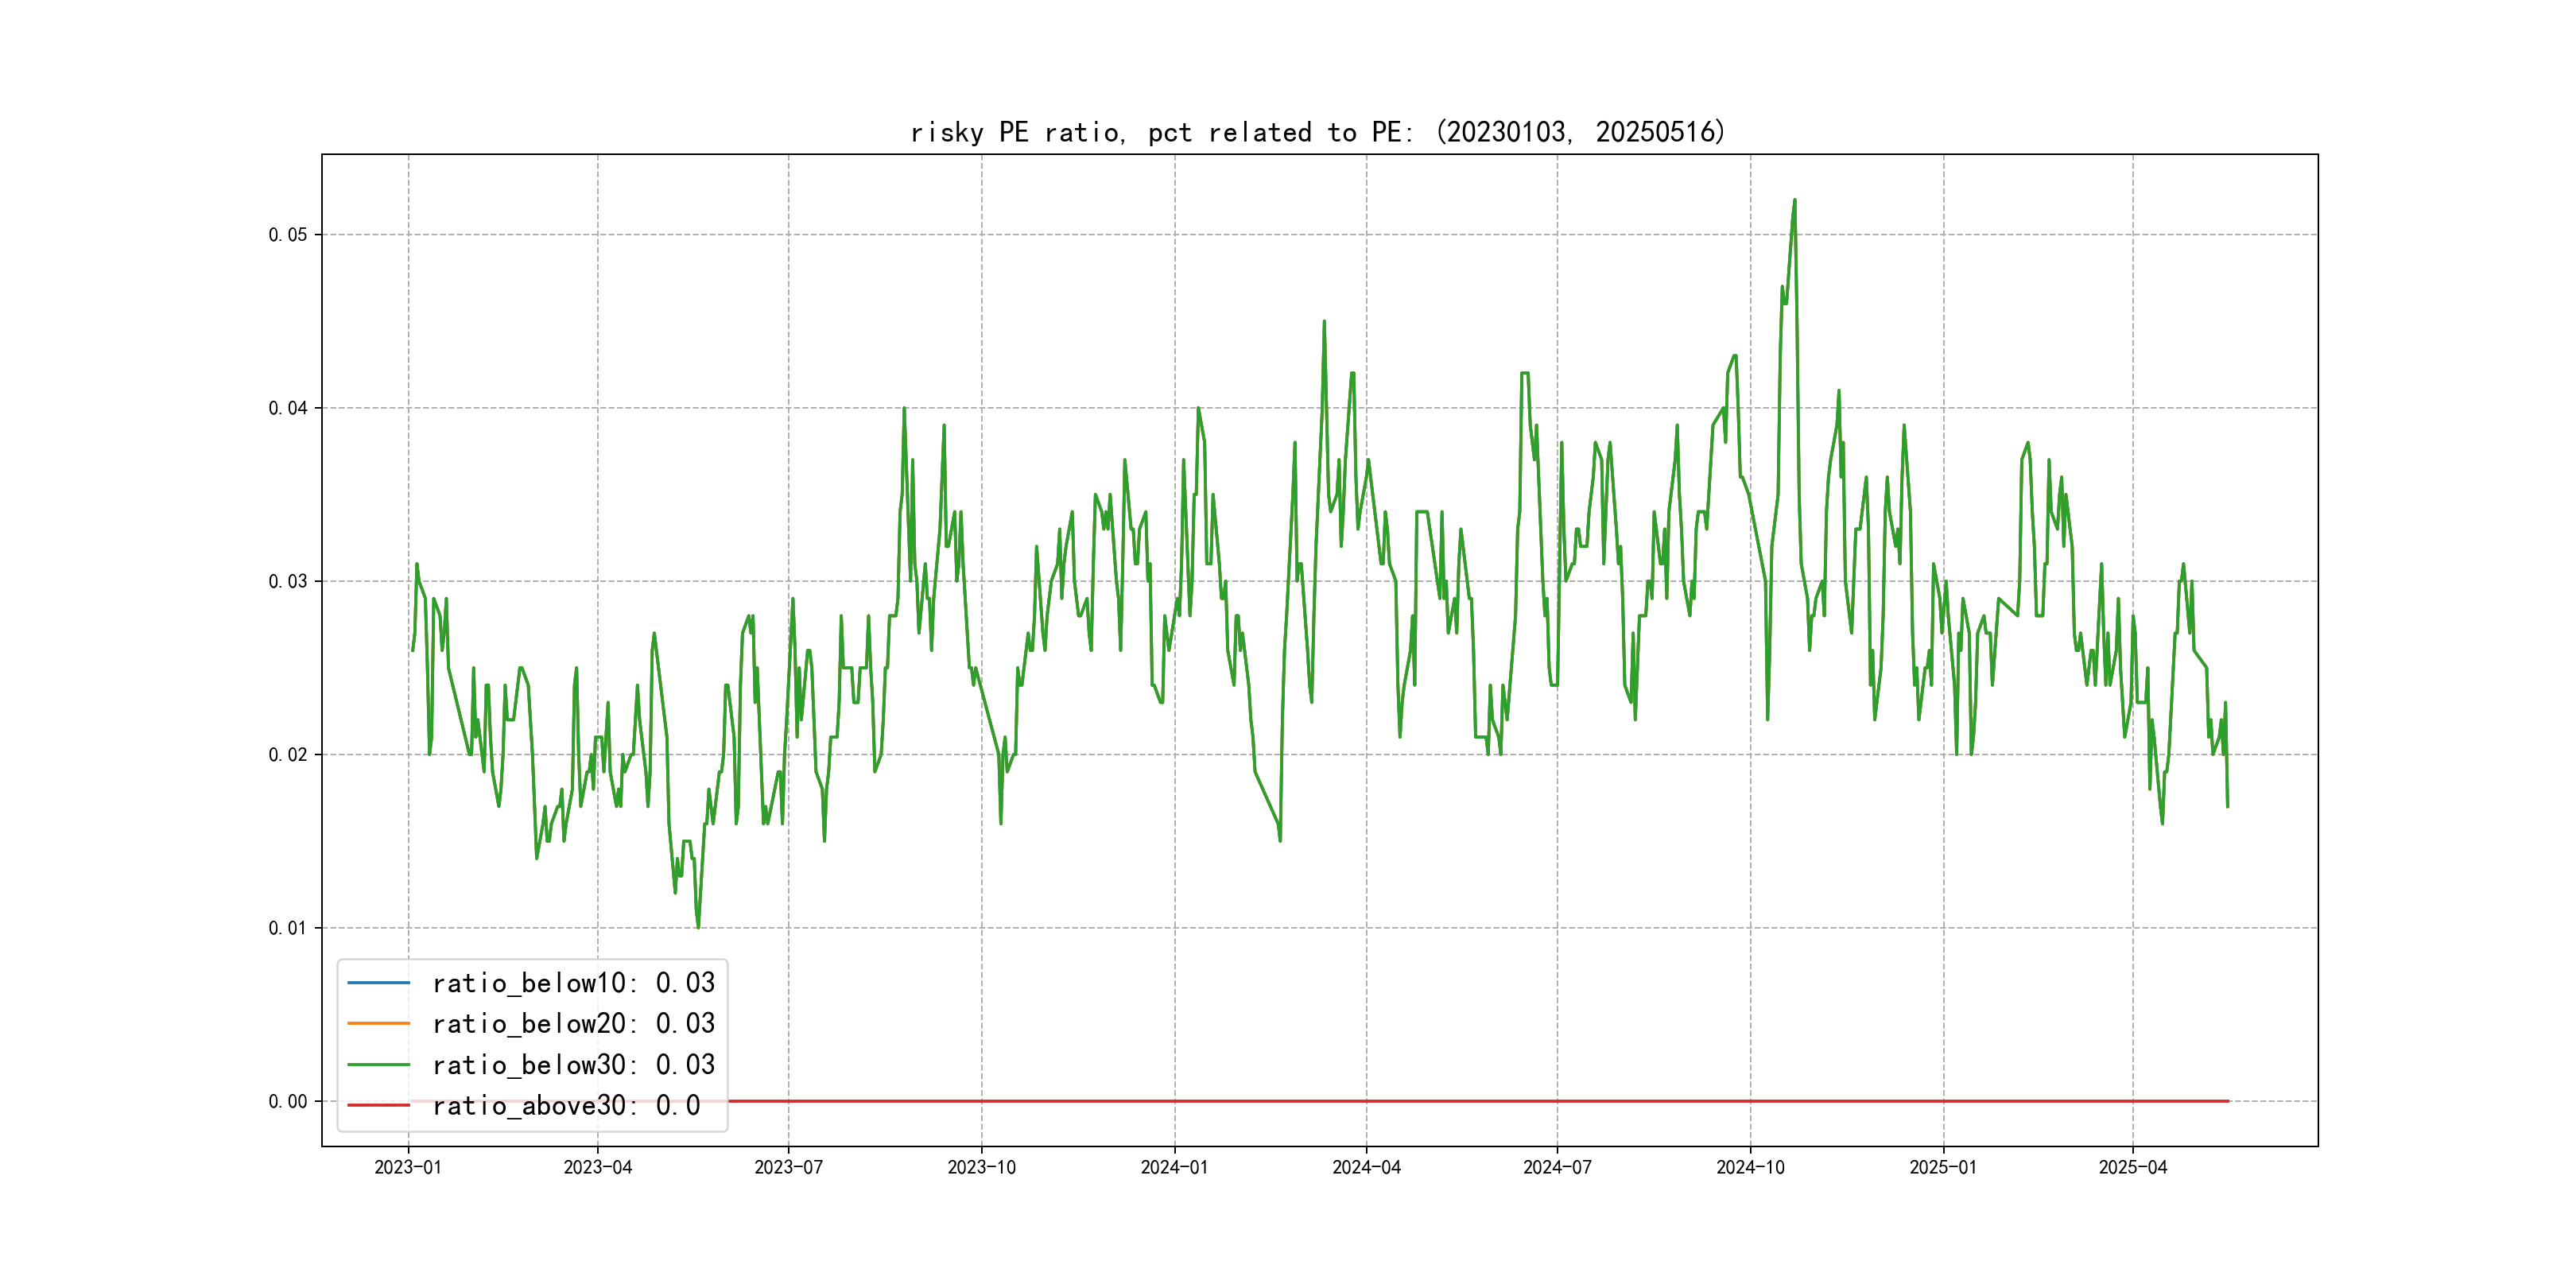Click the 2025-04 x-axis tick label
Screen dimensions: 2576x1288
[2132, 1167]
